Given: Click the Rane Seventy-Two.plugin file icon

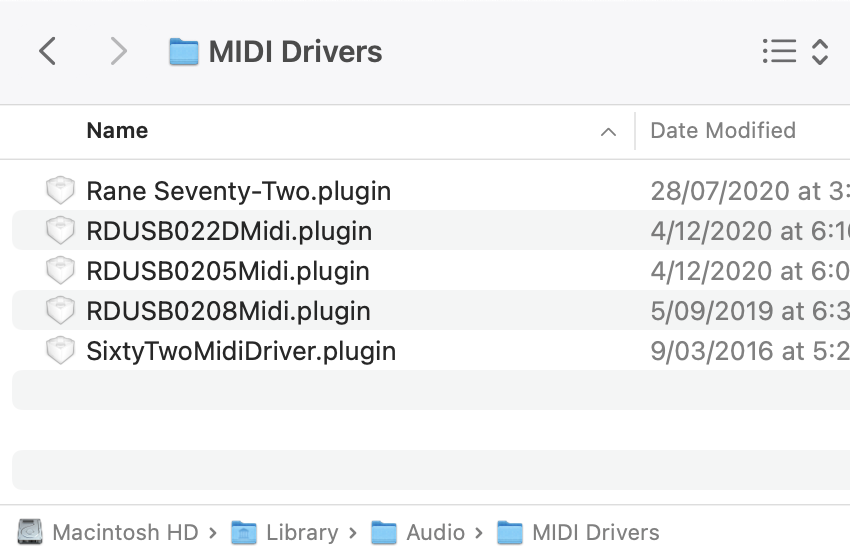Looking at the screenshot, I should [60, 190].
